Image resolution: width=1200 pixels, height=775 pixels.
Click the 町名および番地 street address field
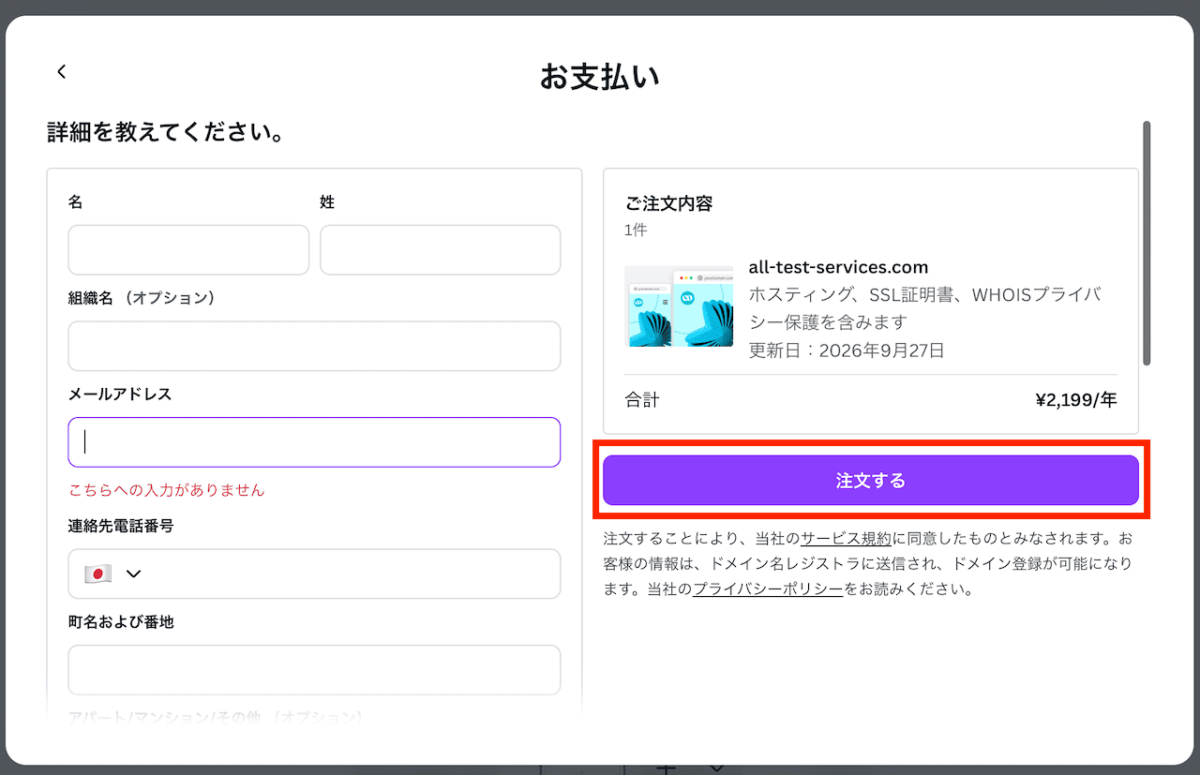coord(314,670)
